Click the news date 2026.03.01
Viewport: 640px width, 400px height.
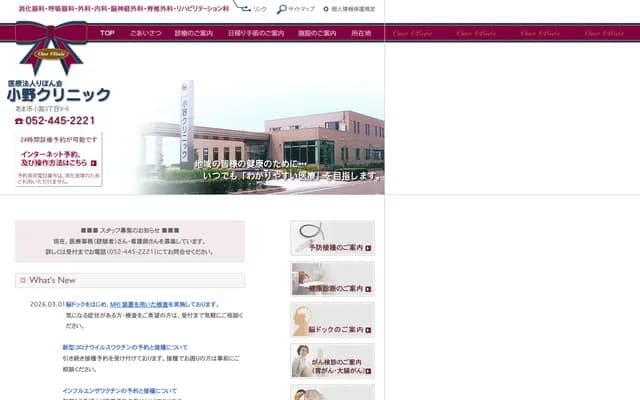[x=47, y=304]
